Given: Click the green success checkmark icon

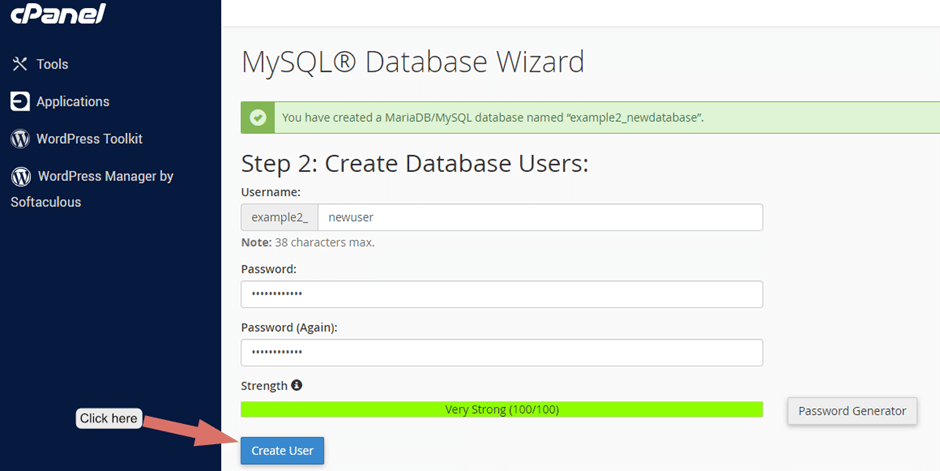Looking at the screenshot, I should (x=258, y=117).
